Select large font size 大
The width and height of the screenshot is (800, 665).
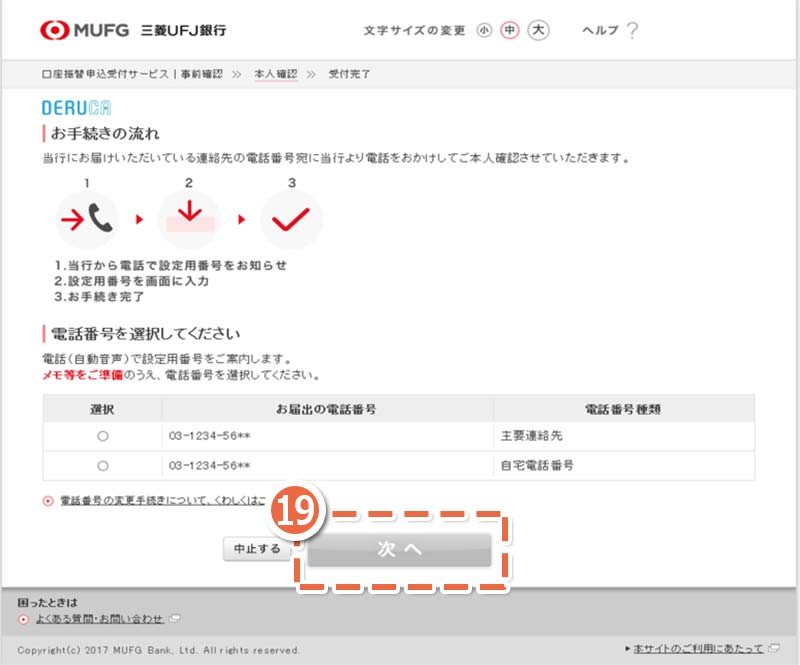click(538, 30)
